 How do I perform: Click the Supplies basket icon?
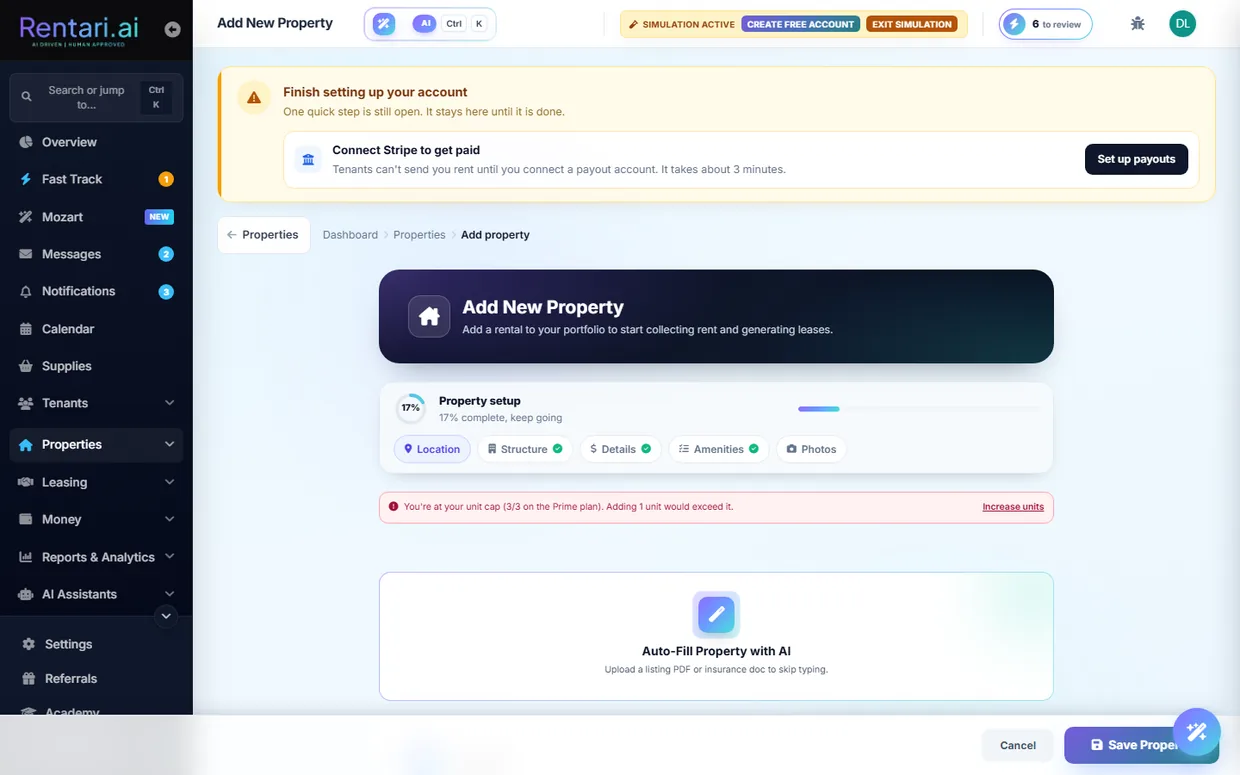(26, 366)
